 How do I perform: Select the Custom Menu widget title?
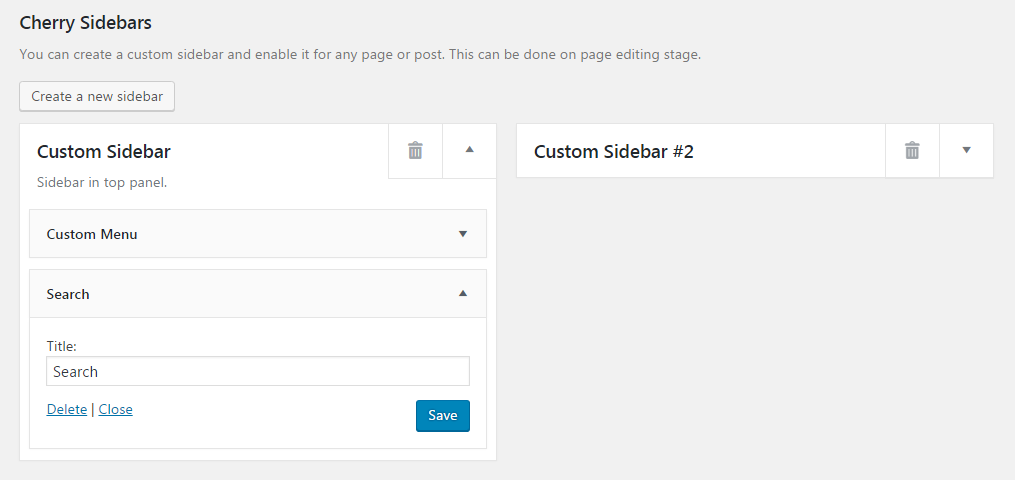[92, 234]
